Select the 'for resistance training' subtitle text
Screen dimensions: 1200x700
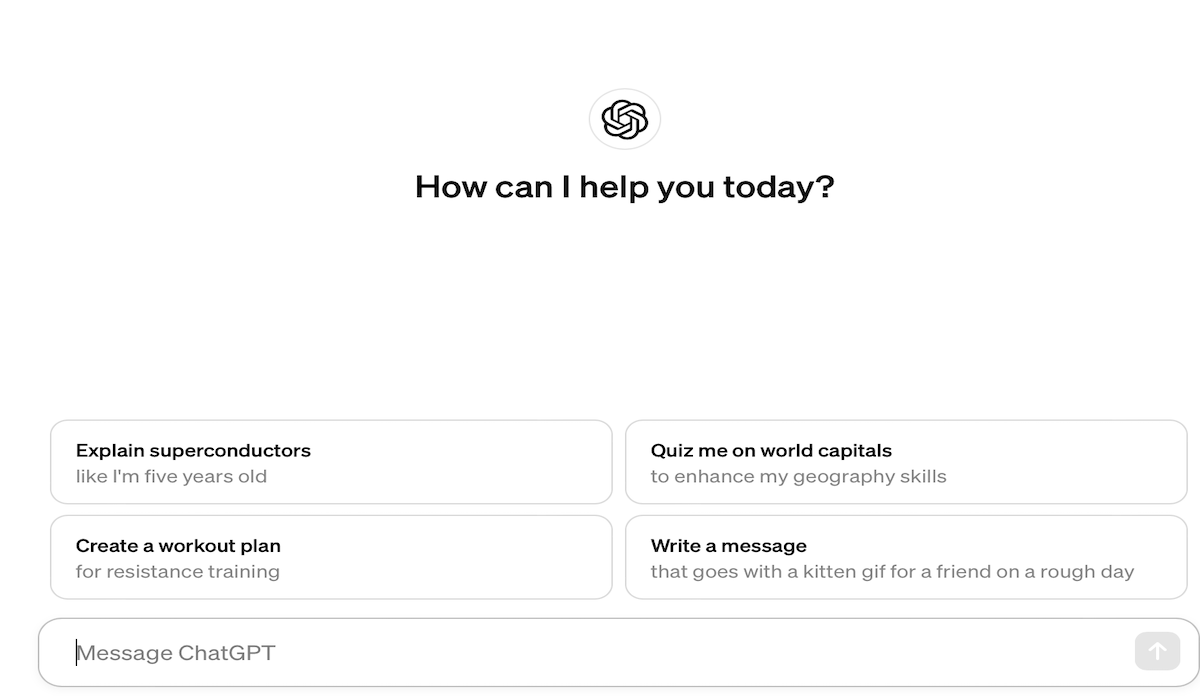coord(177,573)
